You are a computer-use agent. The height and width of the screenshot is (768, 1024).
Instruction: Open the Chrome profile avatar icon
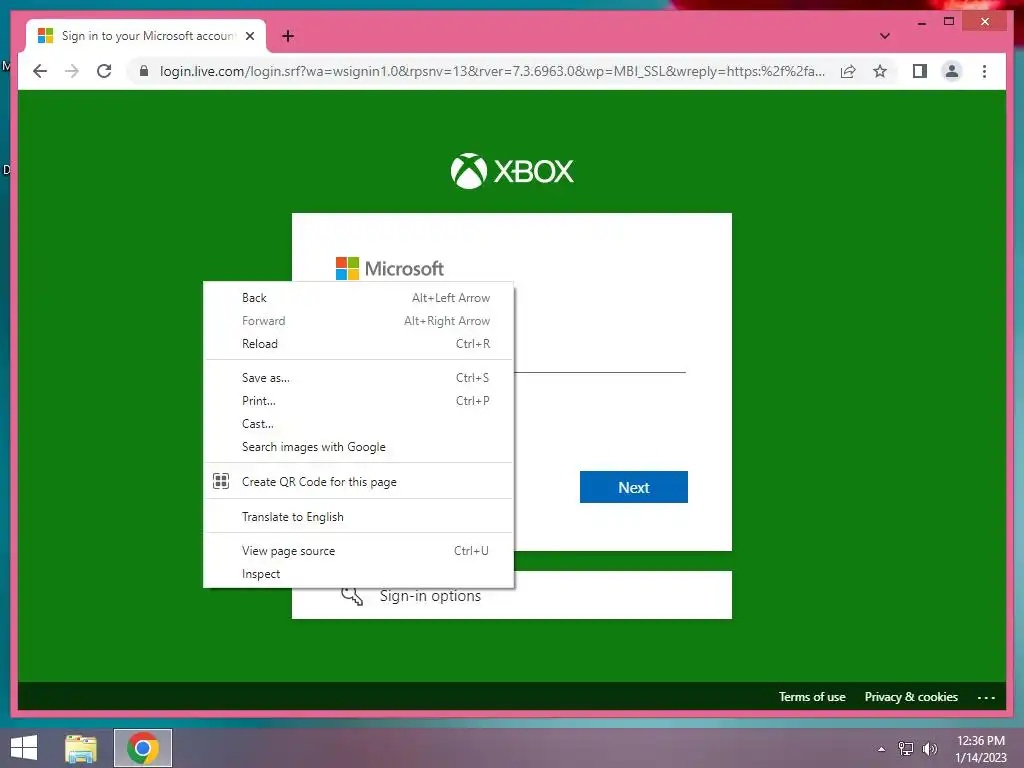952,71
